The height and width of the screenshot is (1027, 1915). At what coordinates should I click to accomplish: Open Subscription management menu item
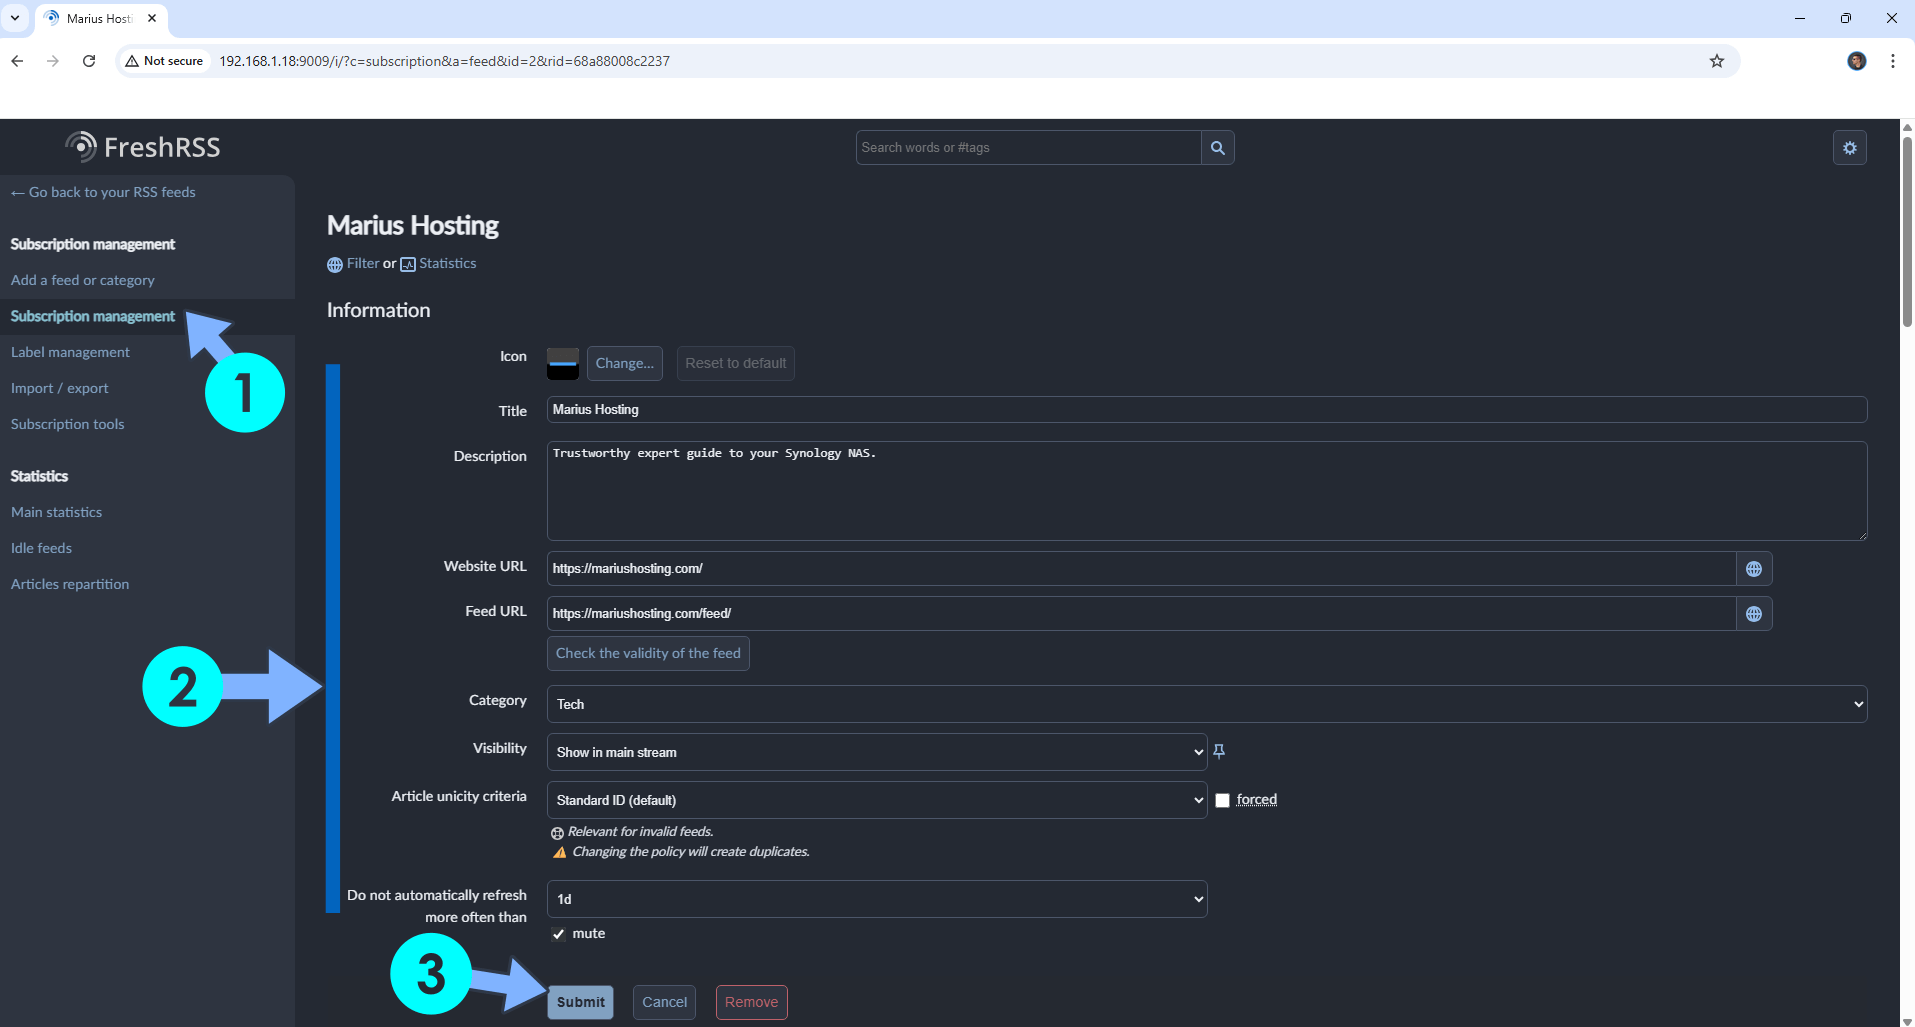(x=93, y=316)
